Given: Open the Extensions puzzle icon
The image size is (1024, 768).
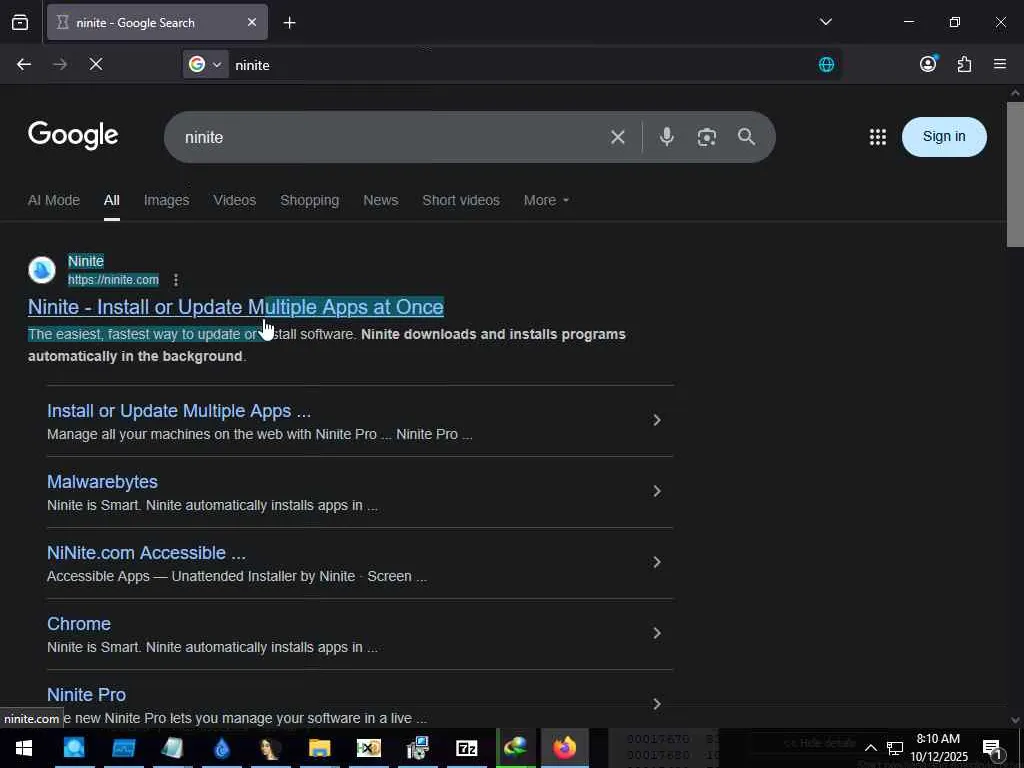Looking at the screenshot, I should 964,64.
